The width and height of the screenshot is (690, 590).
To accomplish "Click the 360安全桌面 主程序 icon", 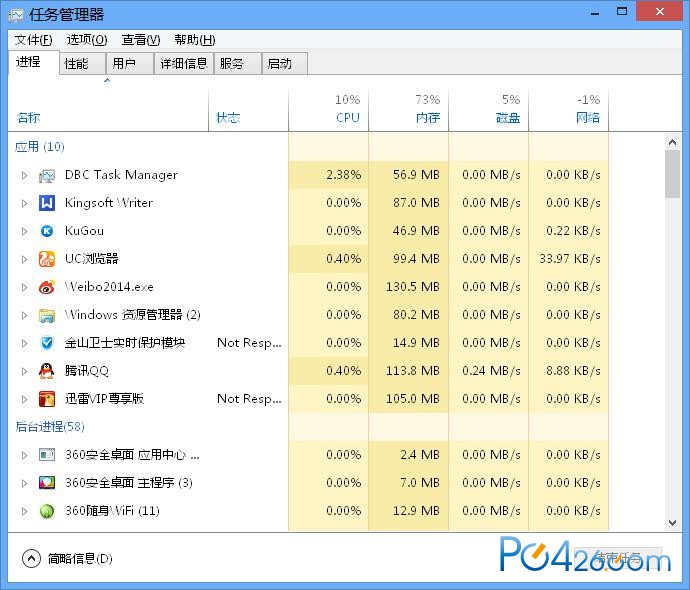I will 47,483.
